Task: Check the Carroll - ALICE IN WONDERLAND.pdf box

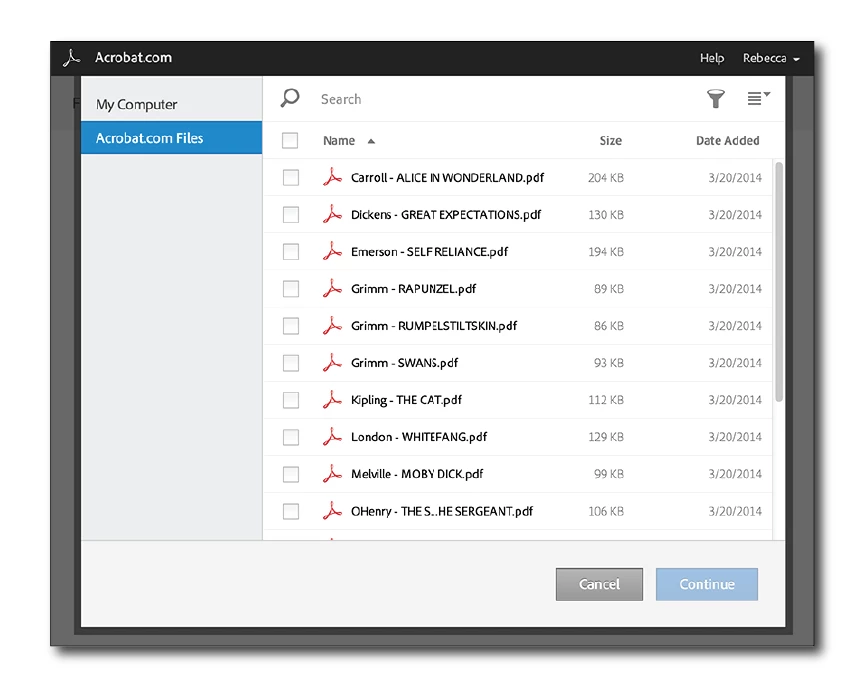Action: point(291,177)
